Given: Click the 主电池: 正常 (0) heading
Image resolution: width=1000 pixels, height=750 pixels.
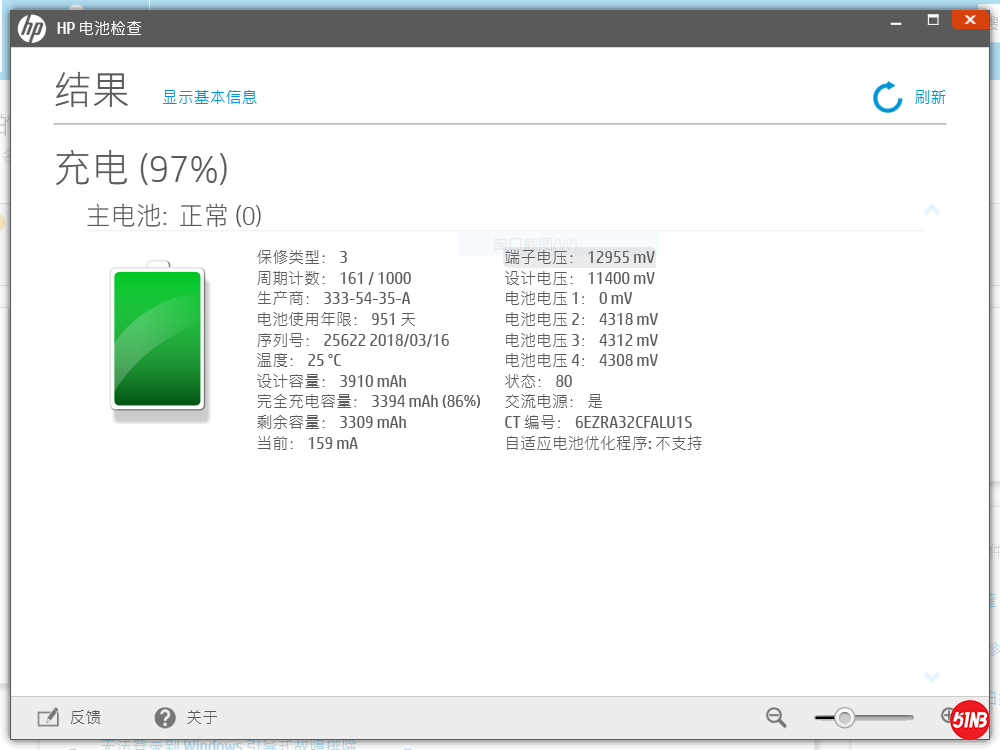Looking at the screenshot, I should click(x=174, y=216).
